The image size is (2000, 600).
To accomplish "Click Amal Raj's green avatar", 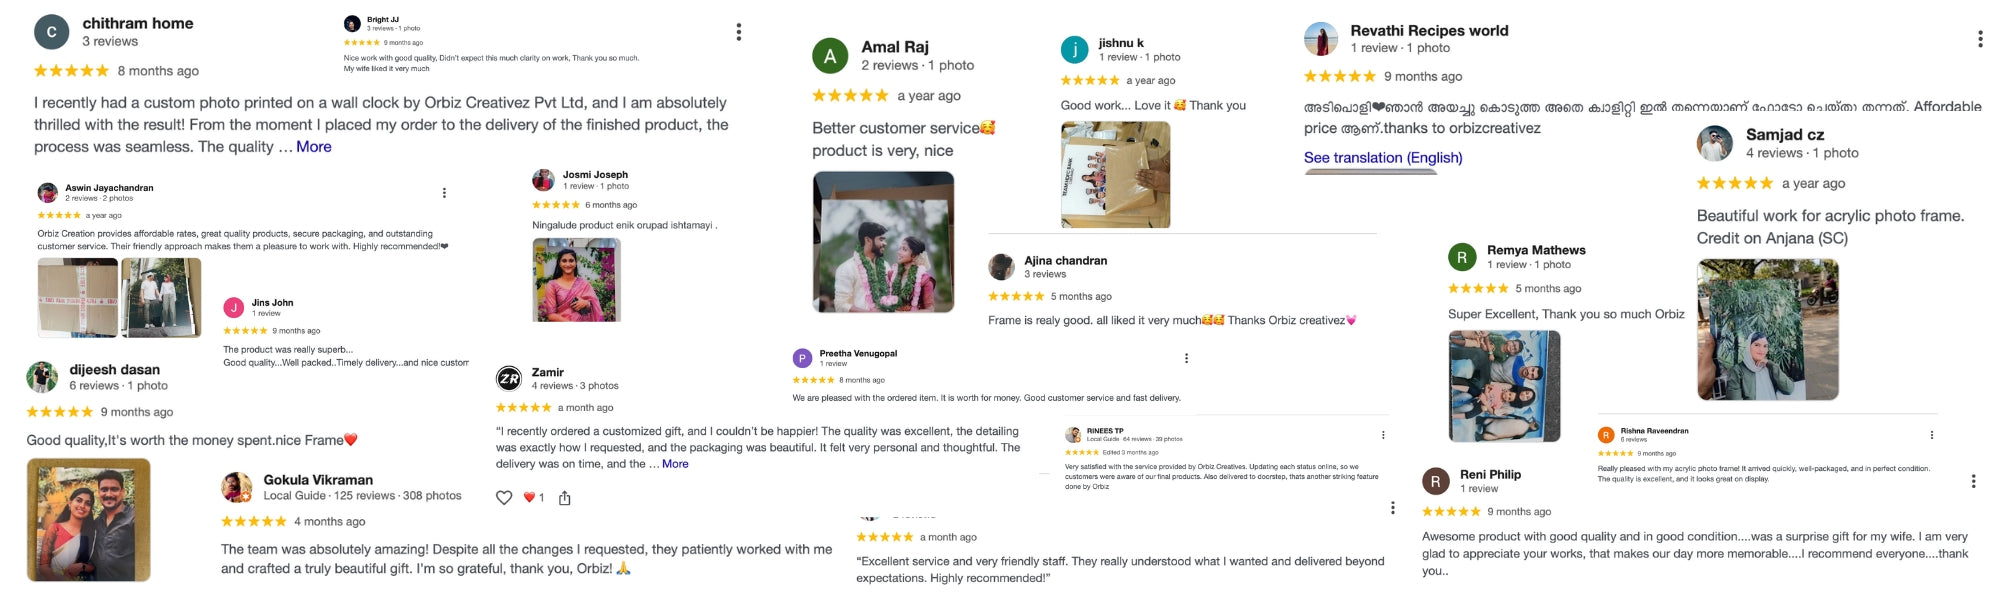I will (x=830, y=56).
